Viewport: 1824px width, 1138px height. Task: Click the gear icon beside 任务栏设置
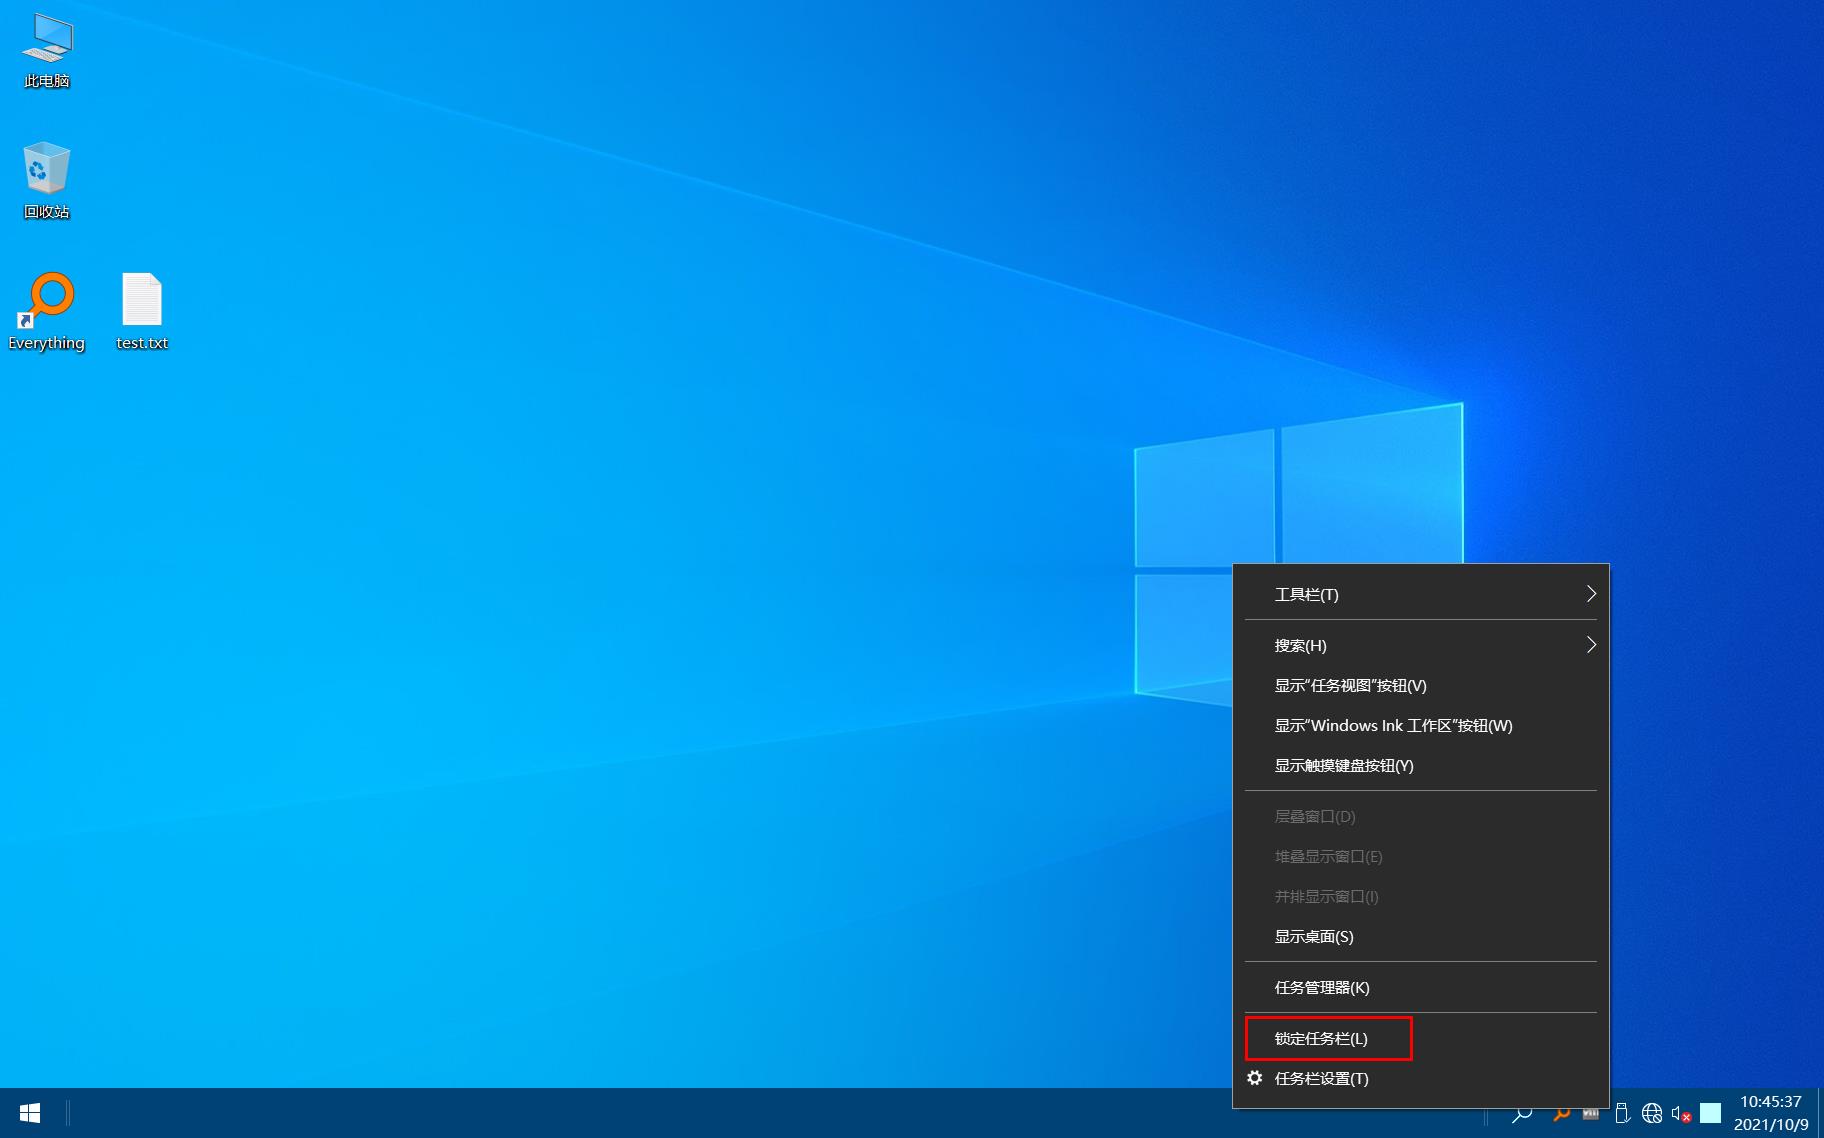click(x=1255, y=1078)
